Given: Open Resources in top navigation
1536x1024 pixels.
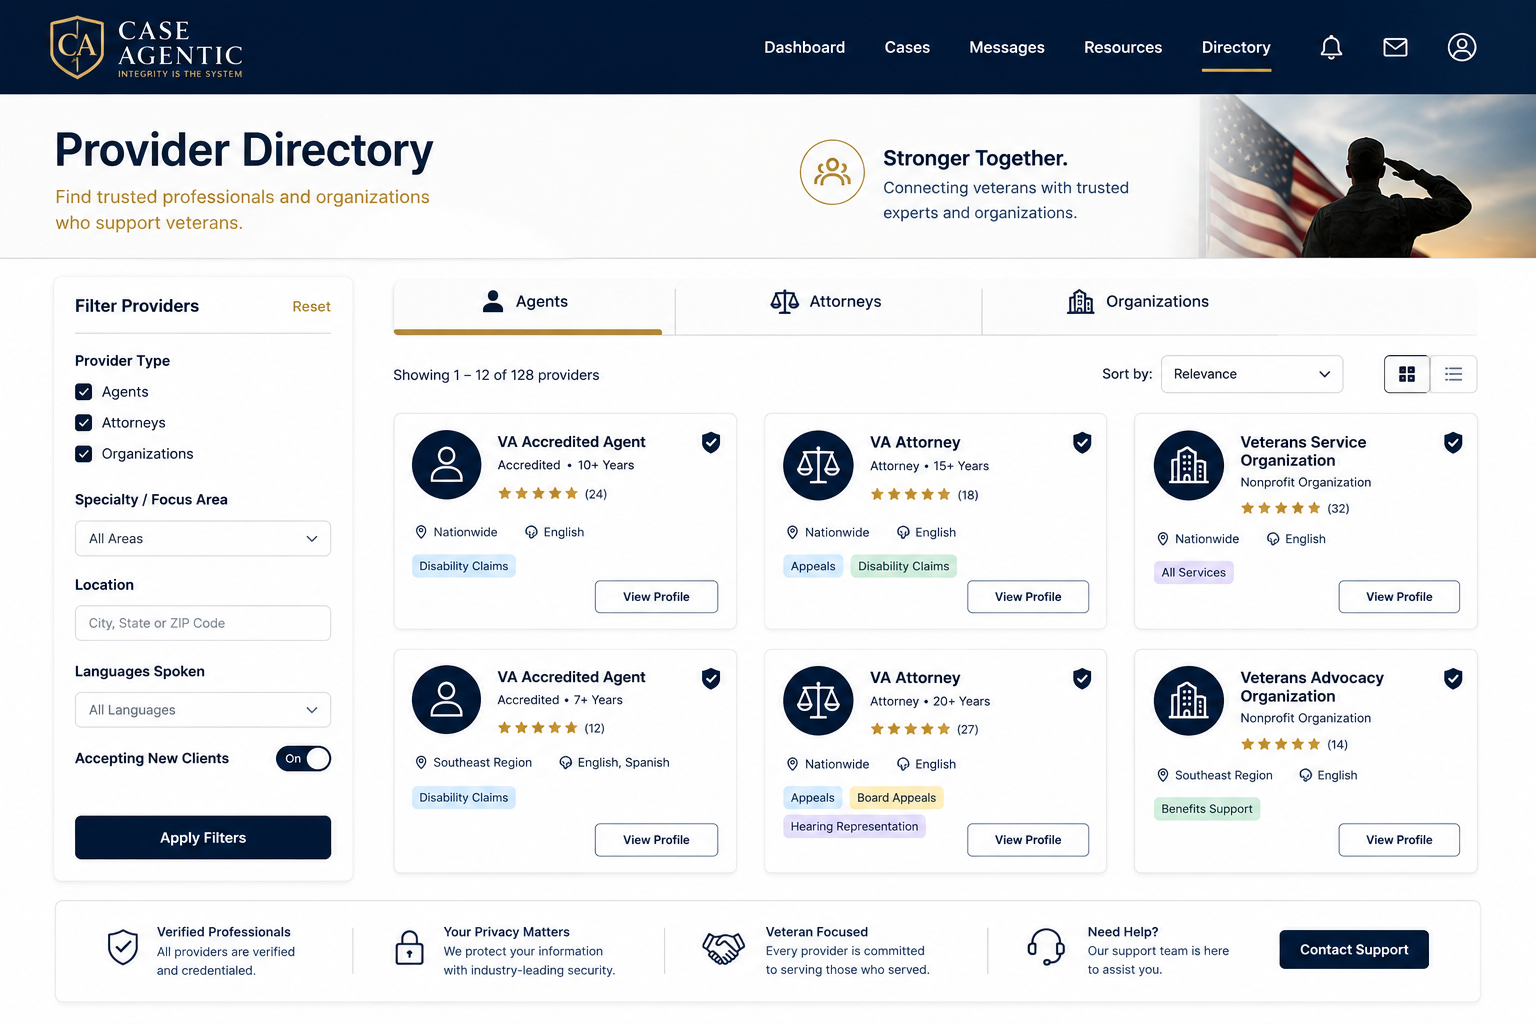Looking at the screenshot, I should click(1123, 47).
